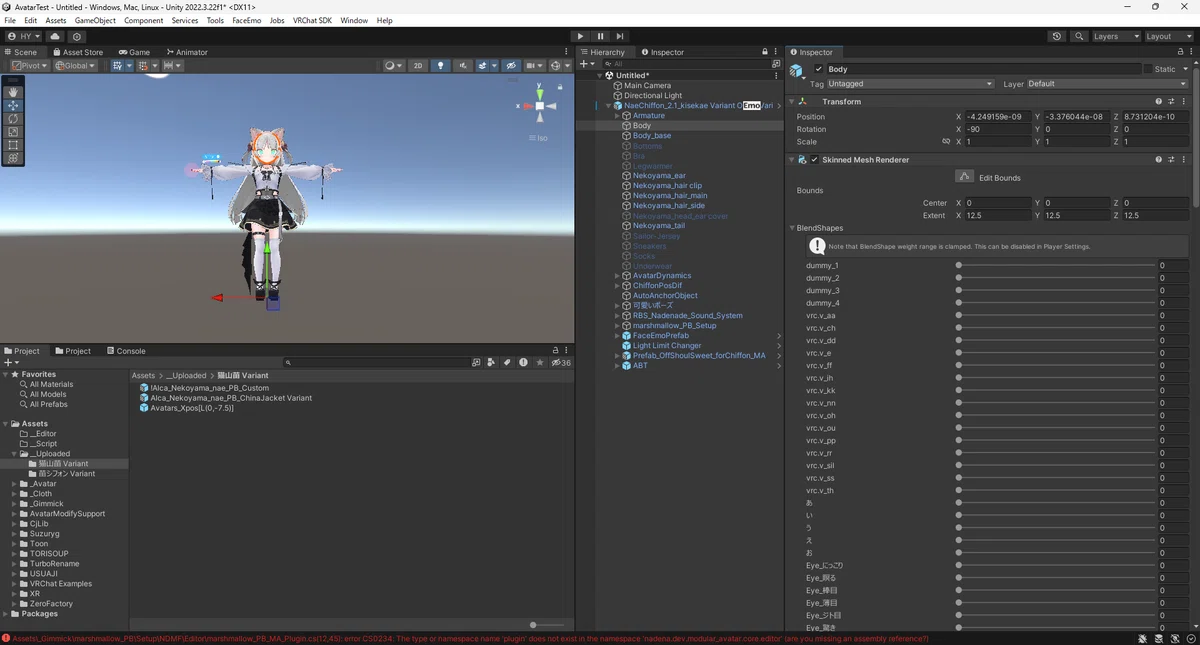This screenshot has height=645, width=1200.
Task: Collapse the BlendShapes foldout
Action: 792,228
